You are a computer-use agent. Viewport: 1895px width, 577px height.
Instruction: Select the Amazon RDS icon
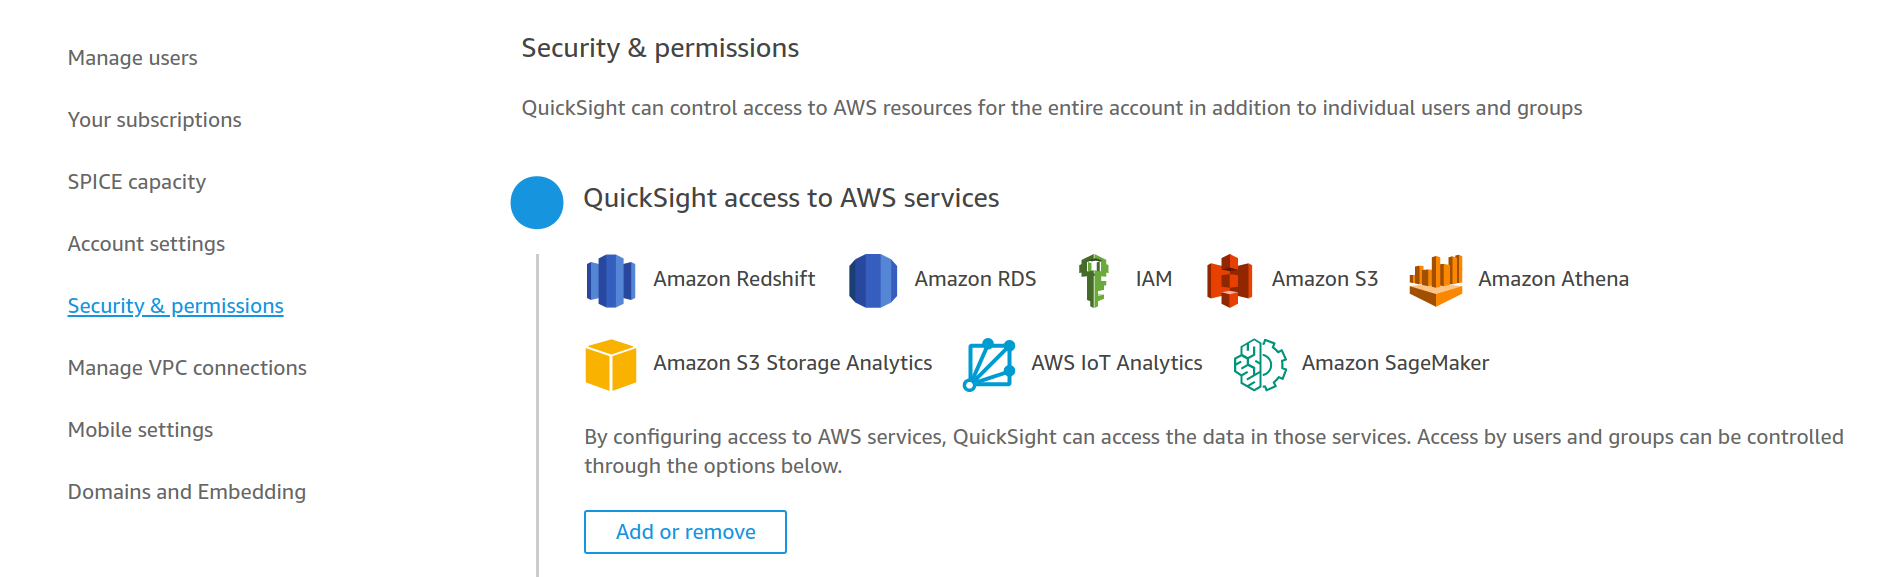pyautogui.click(x=870, y=279)
